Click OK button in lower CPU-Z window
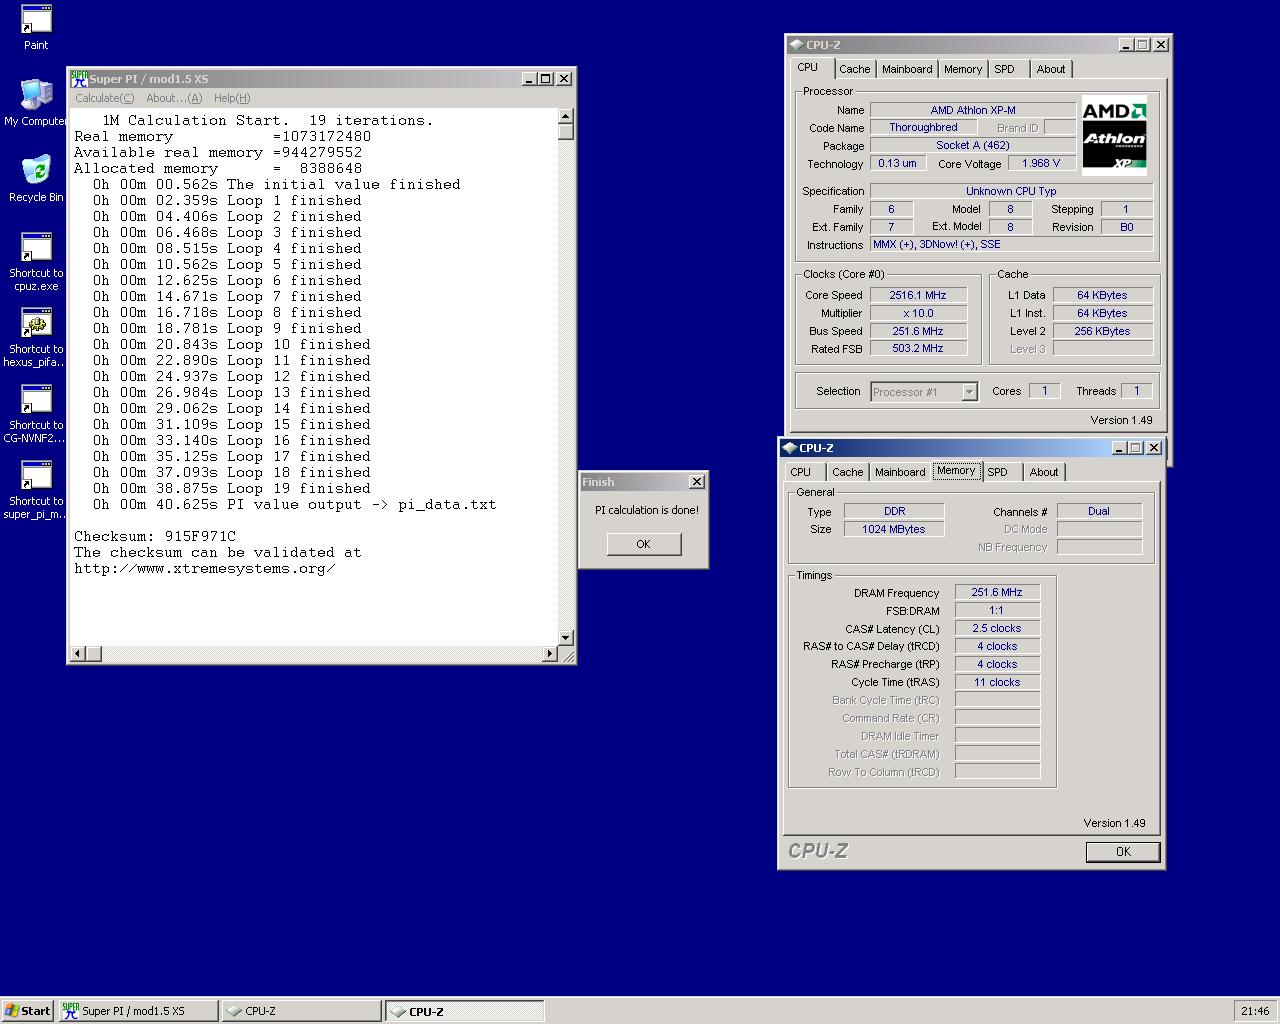1280x1024 pixels. point(1123,852)
